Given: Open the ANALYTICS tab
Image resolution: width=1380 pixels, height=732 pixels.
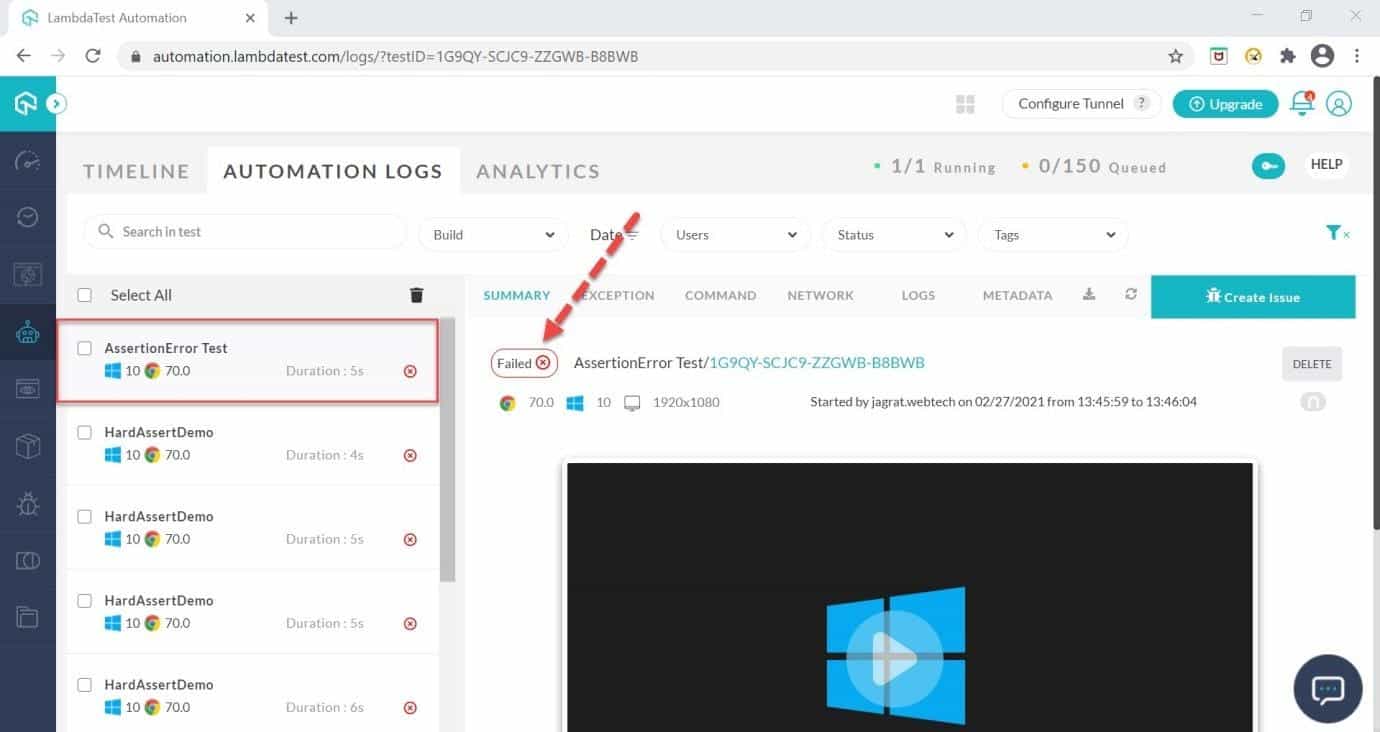Looking at the screenshot, I should tap(538, 171).
